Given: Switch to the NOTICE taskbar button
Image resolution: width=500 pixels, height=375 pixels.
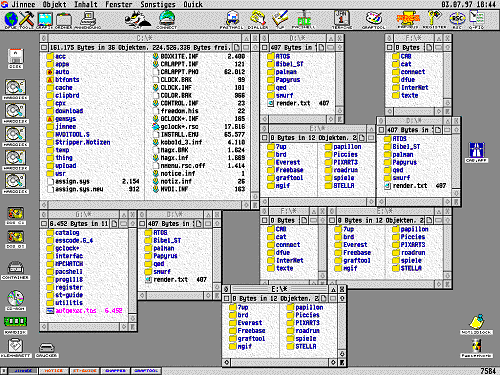Looking at the screenshot, I should click(x=54, y=371).
